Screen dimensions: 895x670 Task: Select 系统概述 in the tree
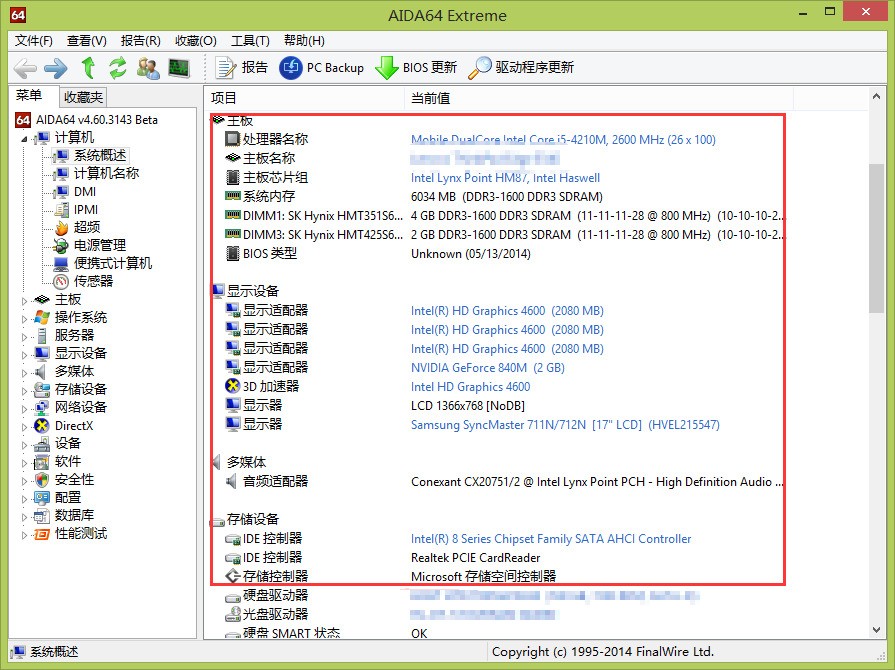(100, 155)
